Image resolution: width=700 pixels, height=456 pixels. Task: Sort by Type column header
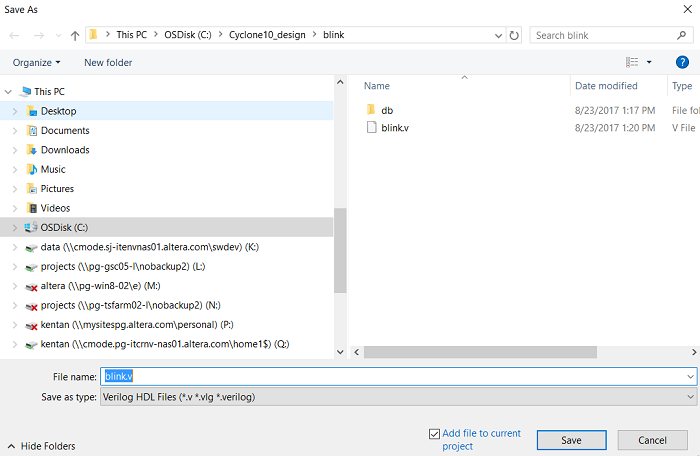[x=682, y=86]
